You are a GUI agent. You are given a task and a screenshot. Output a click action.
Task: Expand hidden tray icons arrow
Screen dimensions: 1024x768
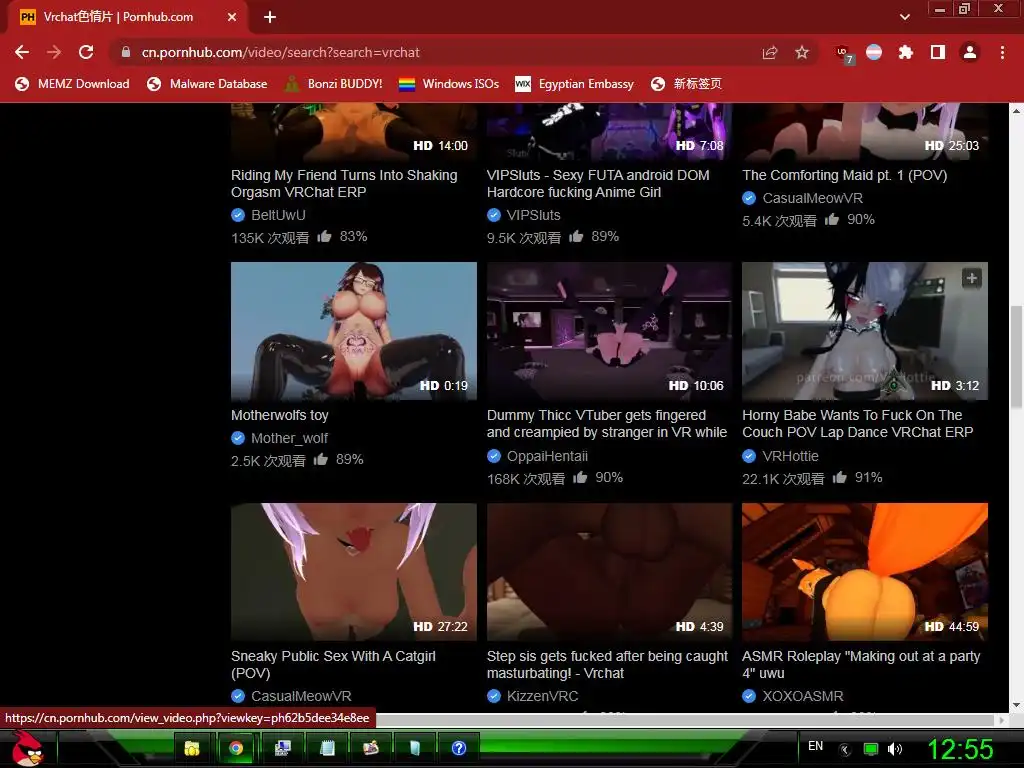point(844,750)
